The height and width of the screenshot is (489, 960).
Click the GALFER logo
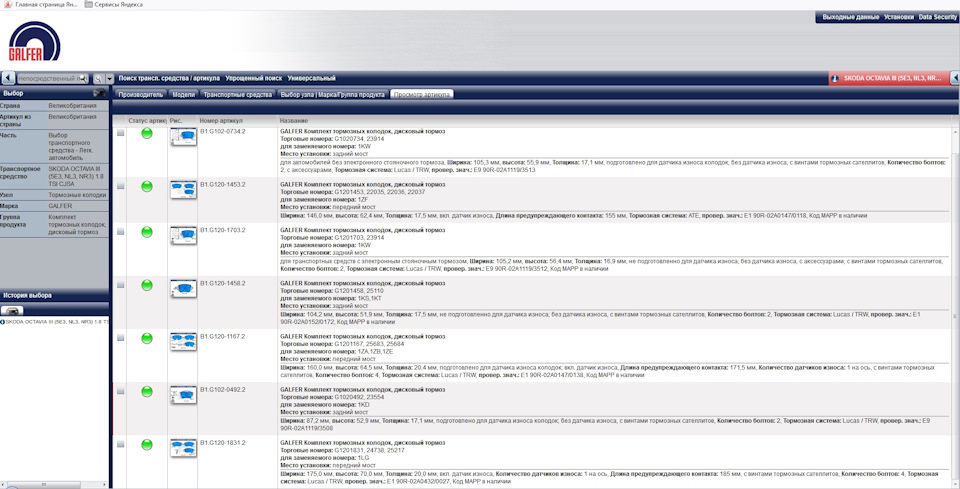coord(34,41)
